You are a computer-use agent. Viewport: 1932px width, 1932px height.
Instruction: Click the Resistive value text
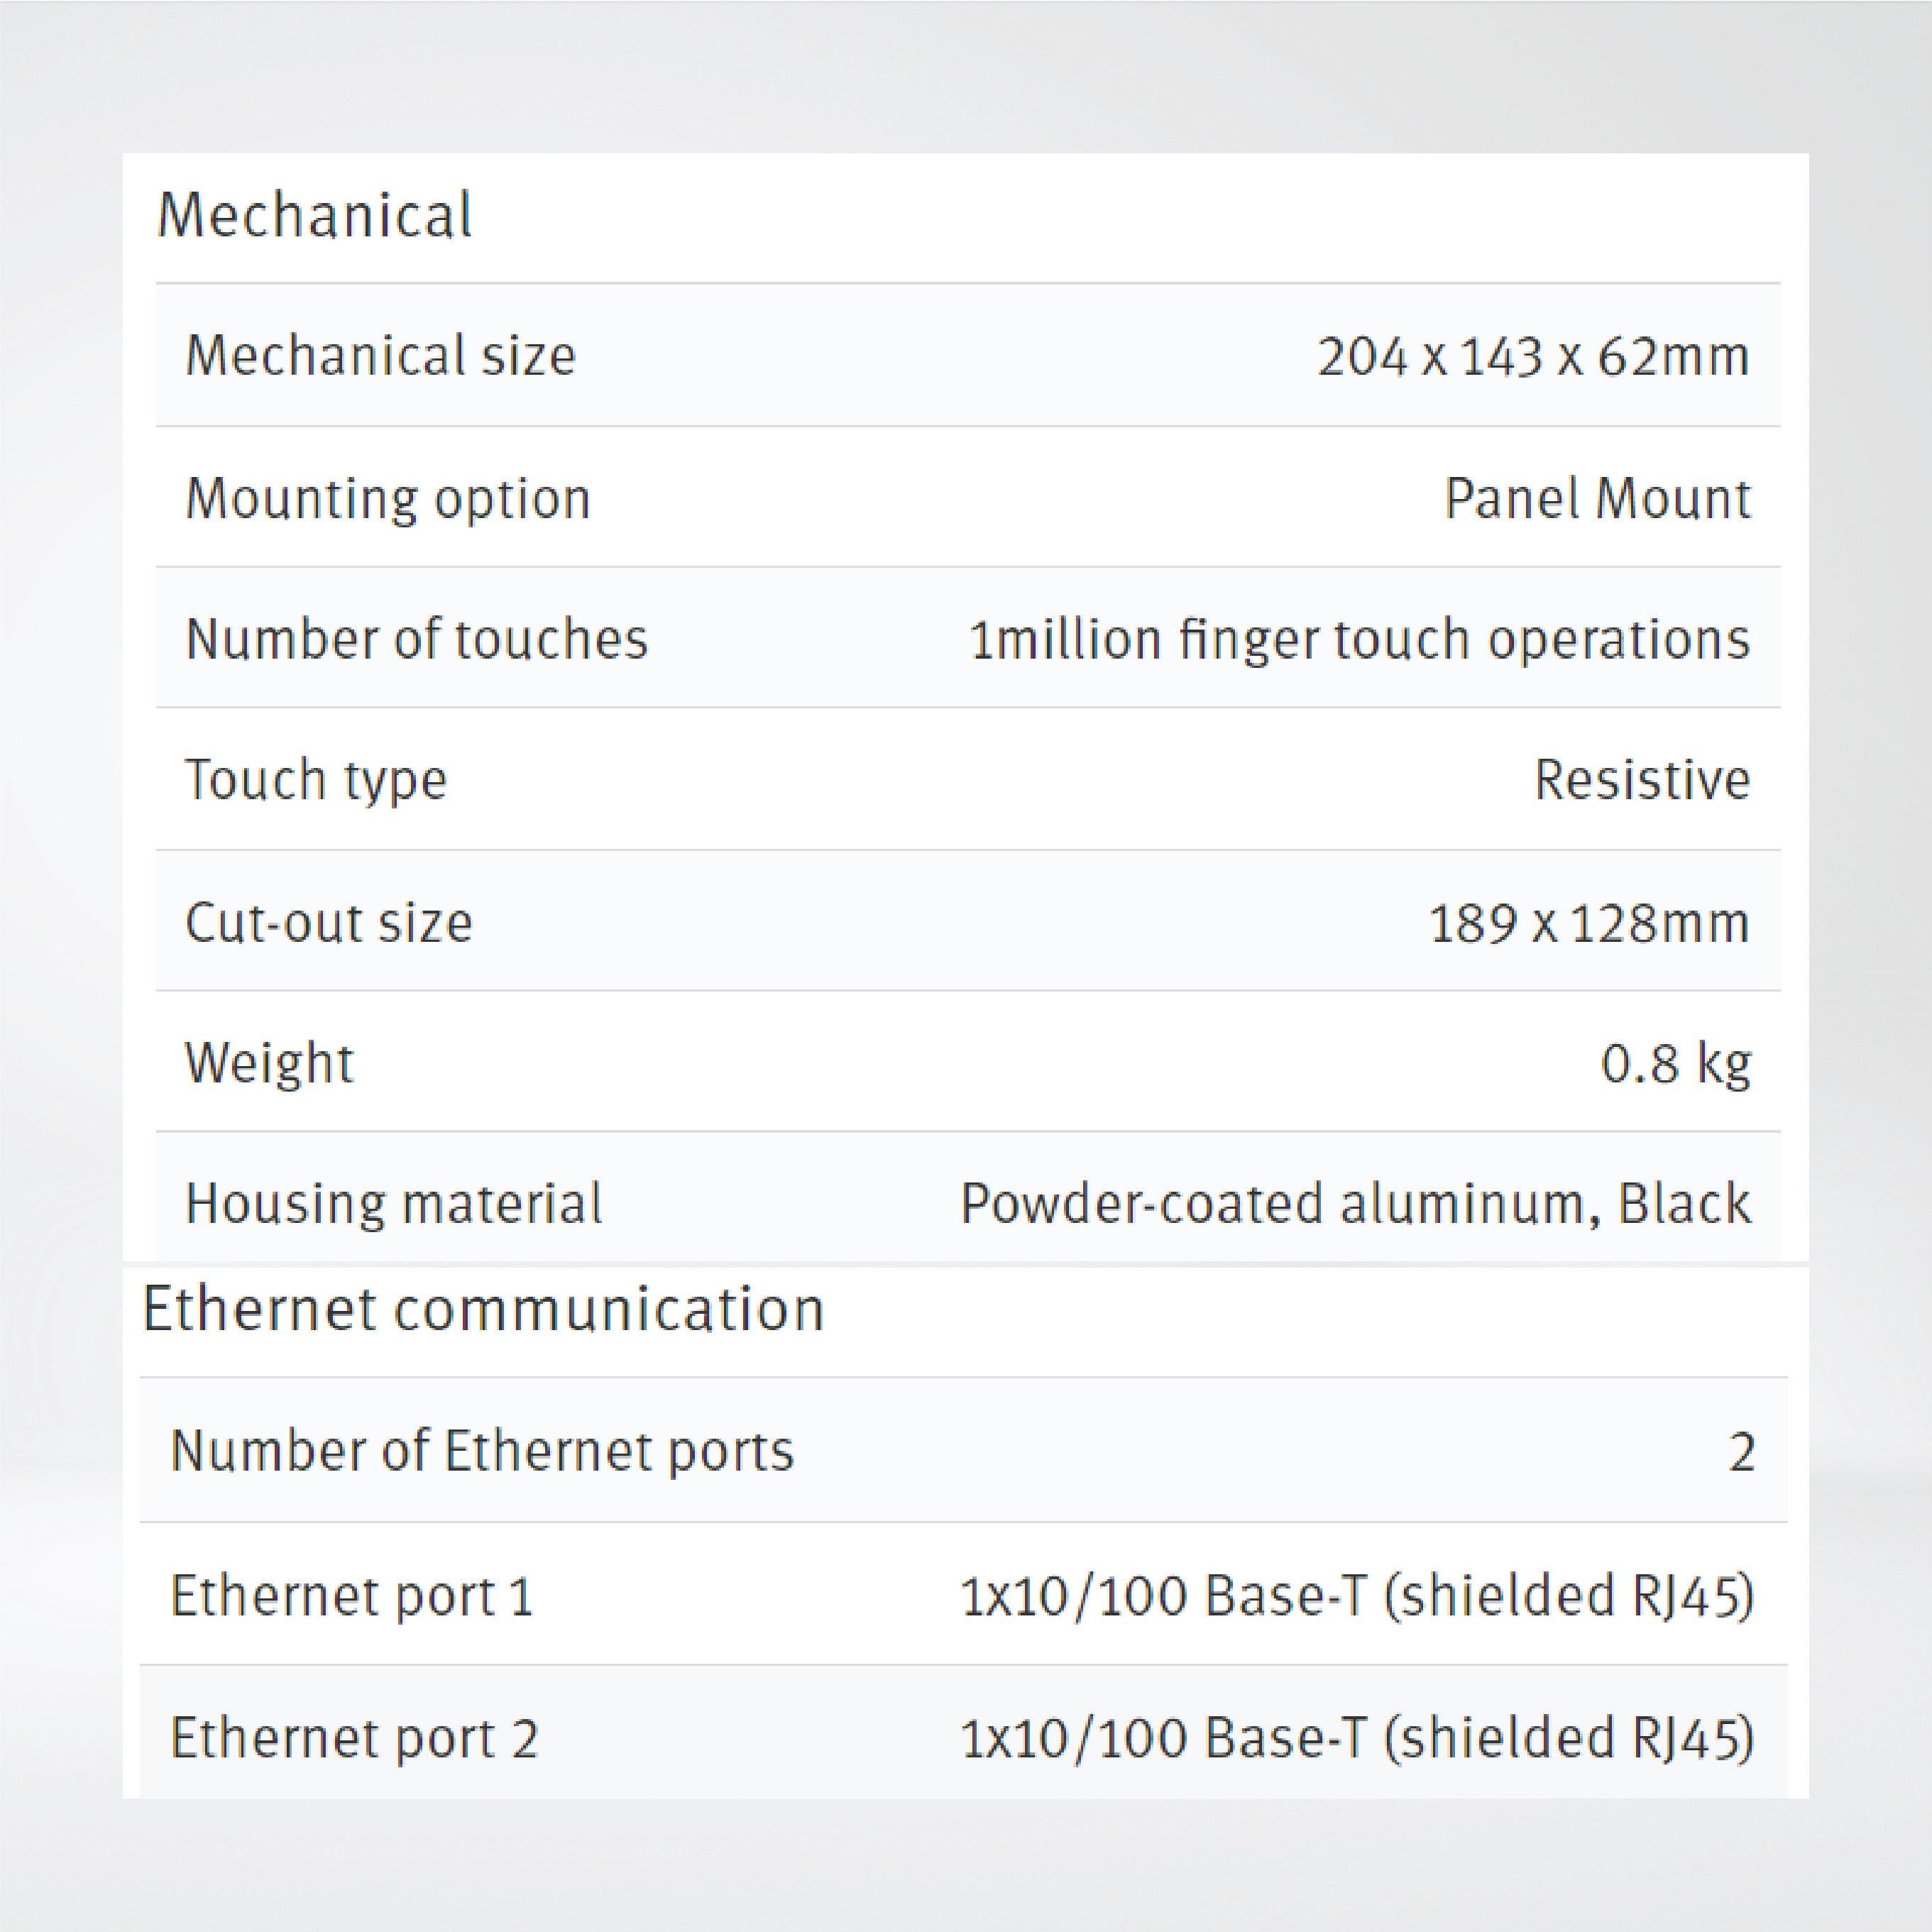pyautogui.click(x=1641, y=780)
